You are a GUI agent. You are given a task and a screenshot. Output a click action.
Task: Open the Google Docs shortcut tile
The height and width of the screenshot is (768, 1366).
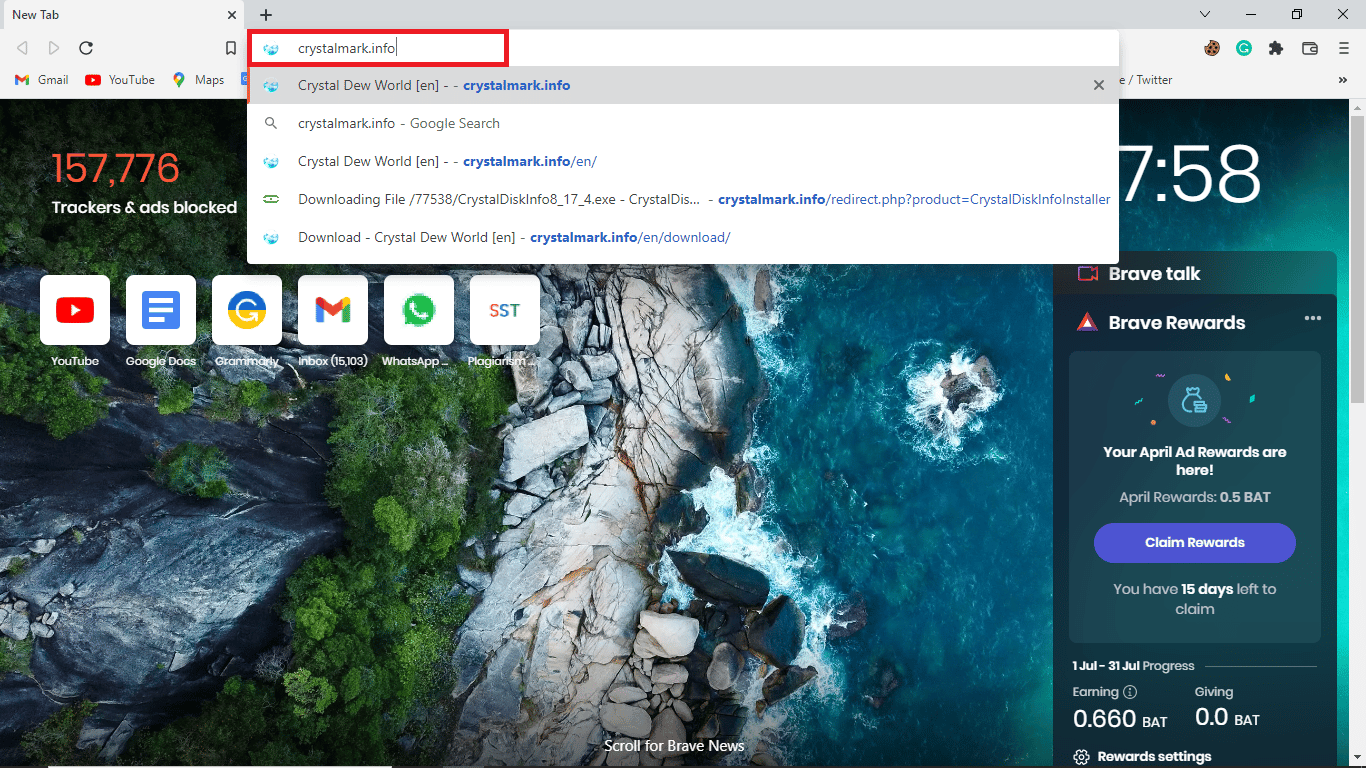[161, 311]
